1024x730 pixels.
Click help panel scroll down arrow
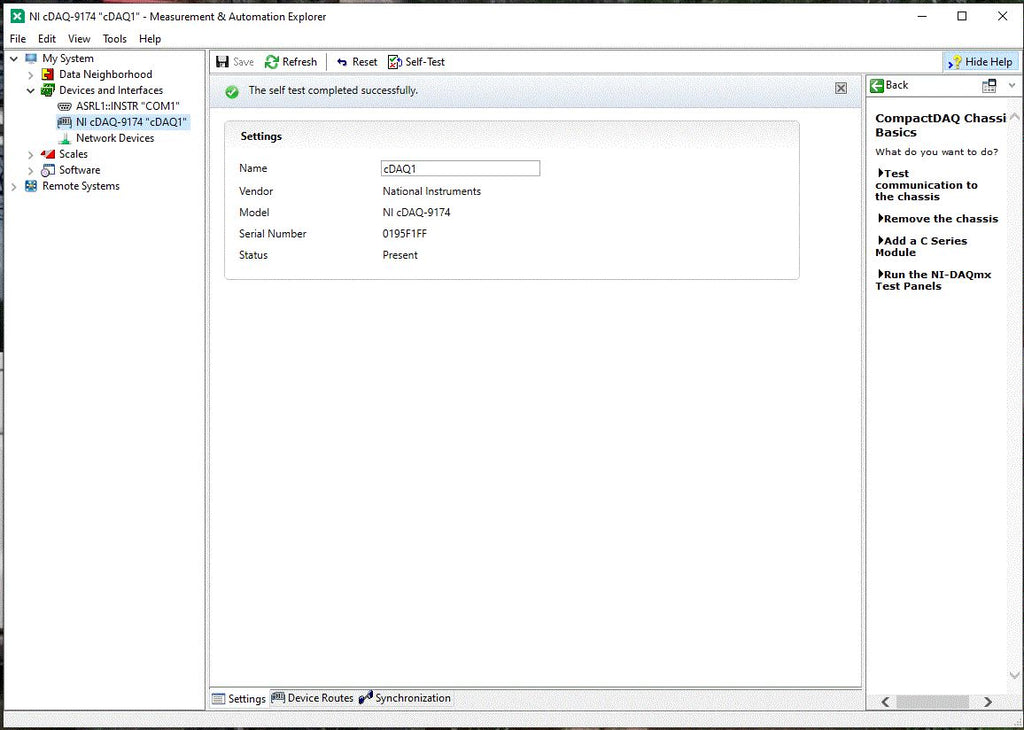1014,676
